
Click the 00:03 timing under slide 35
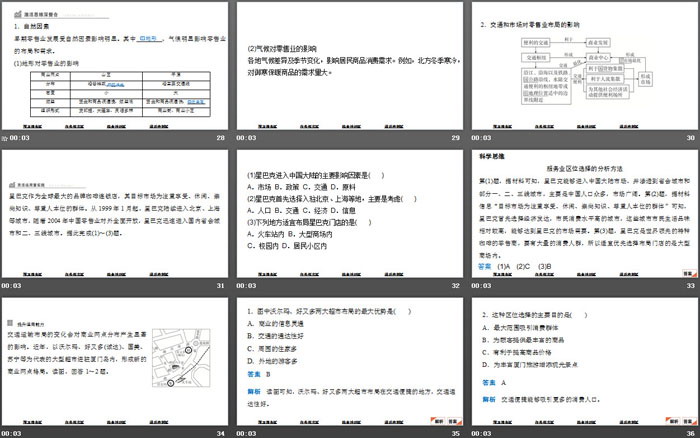pos(246,434)
